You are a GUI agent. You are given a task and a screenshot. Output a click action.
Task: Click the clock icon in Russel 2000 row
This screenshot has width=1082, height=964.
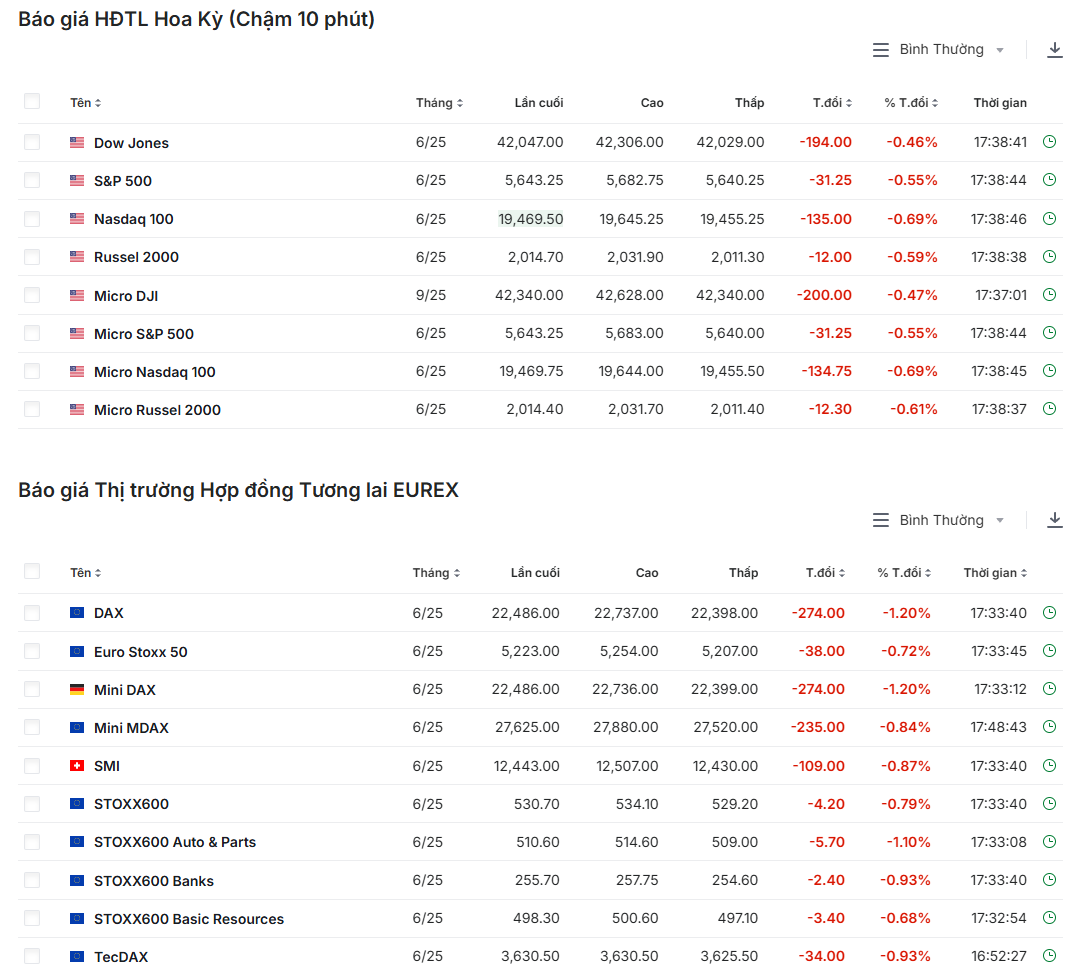(1049, 257)
